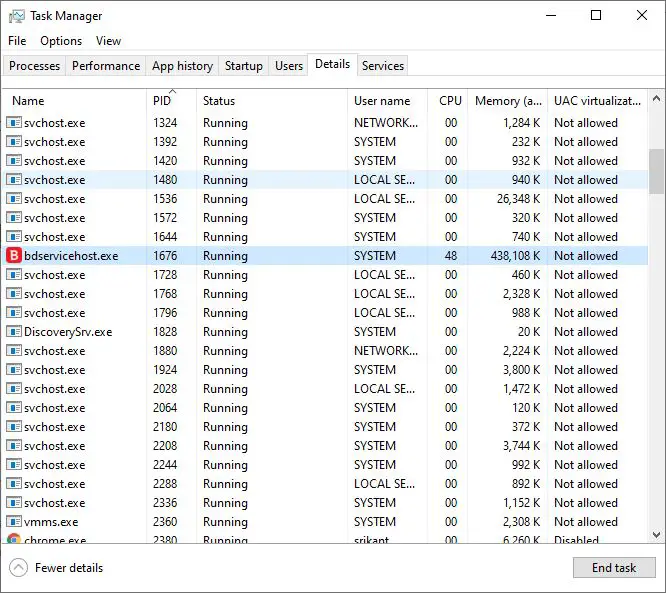Click icon of svchost.exe with PID 2336

(x=14, y=503)
